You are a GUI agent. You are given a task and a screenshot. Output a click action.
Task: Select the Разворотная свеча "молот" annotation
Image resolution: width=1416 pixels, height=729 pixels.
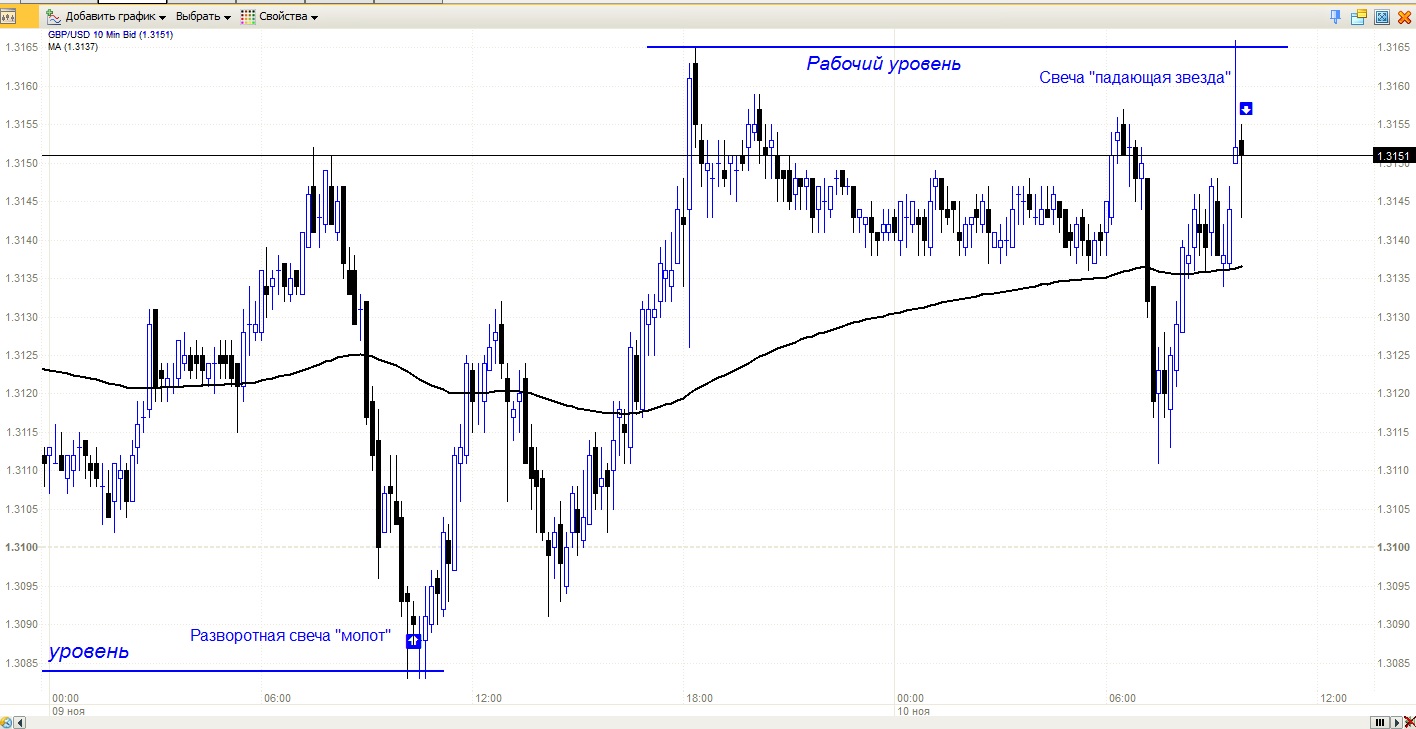point(290,635)
